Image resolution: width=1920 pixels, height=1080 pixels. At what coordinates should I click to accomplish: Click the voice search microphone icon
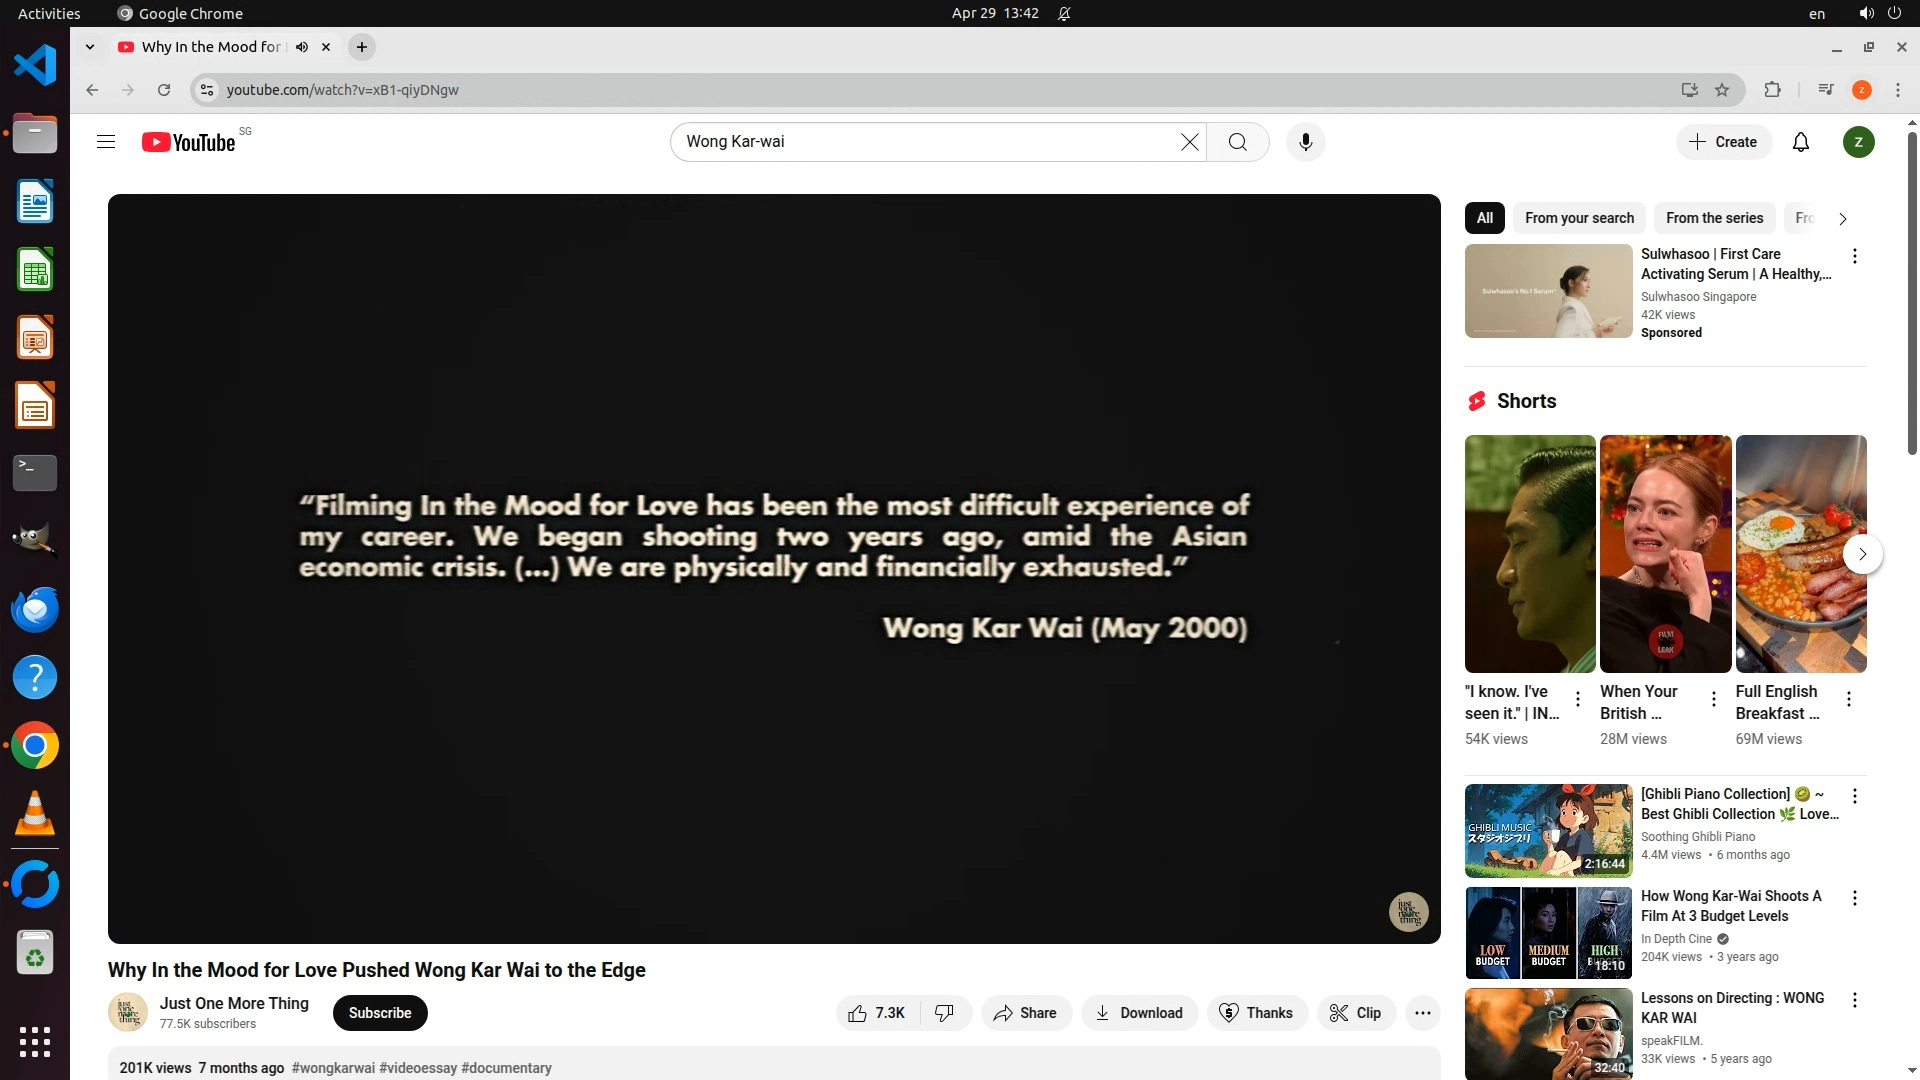(1305, 142)
